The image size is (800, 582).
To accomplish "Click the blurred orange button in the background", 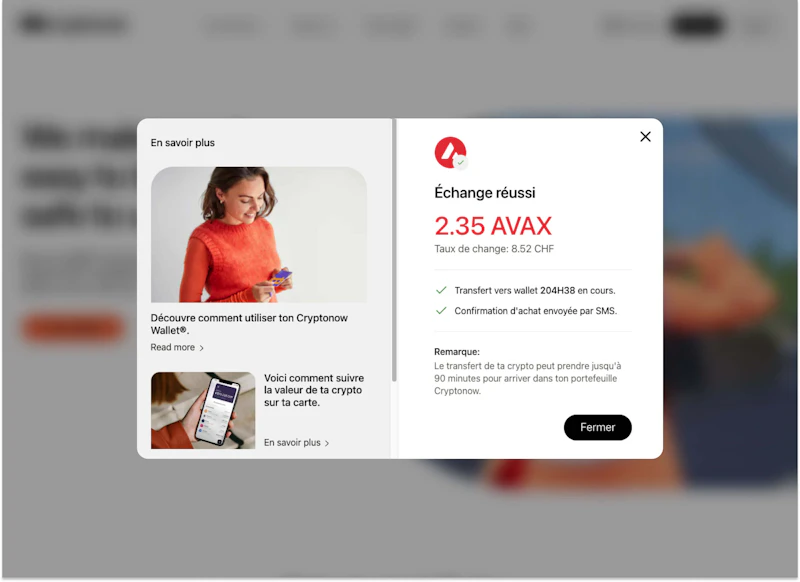I will click(x=73, y=327).
